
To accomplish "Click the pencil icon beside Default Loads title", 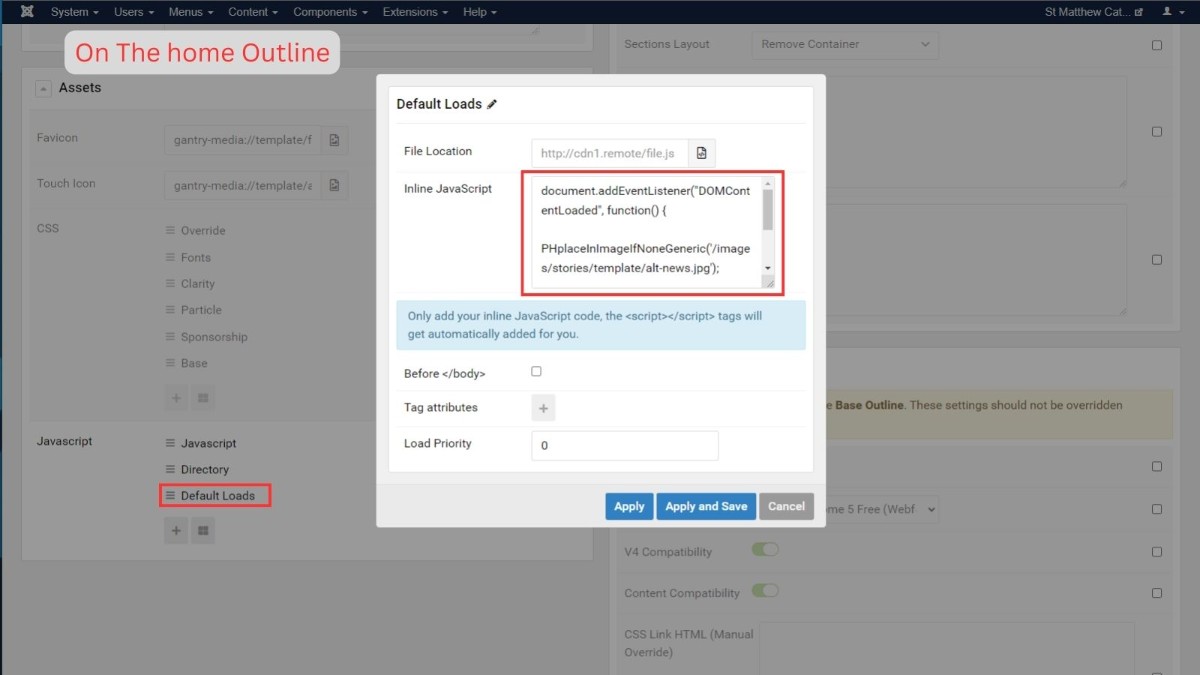I will 492,104.
